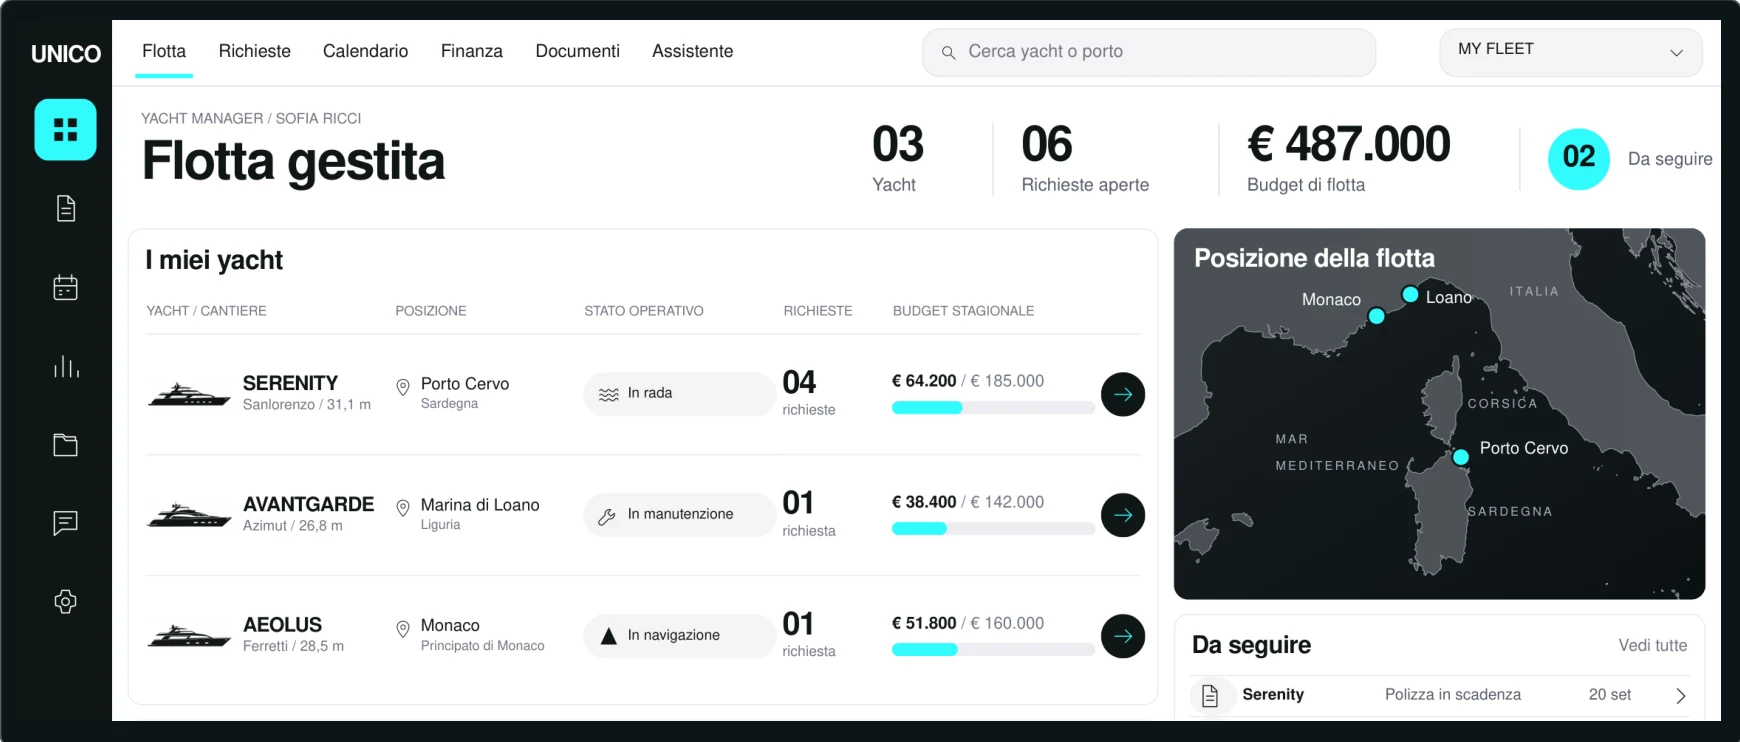Viewport: 1740px width, 742px height.
Task: Click the 06 Richieste aperte counter
Action: [x=1085, y=158]
